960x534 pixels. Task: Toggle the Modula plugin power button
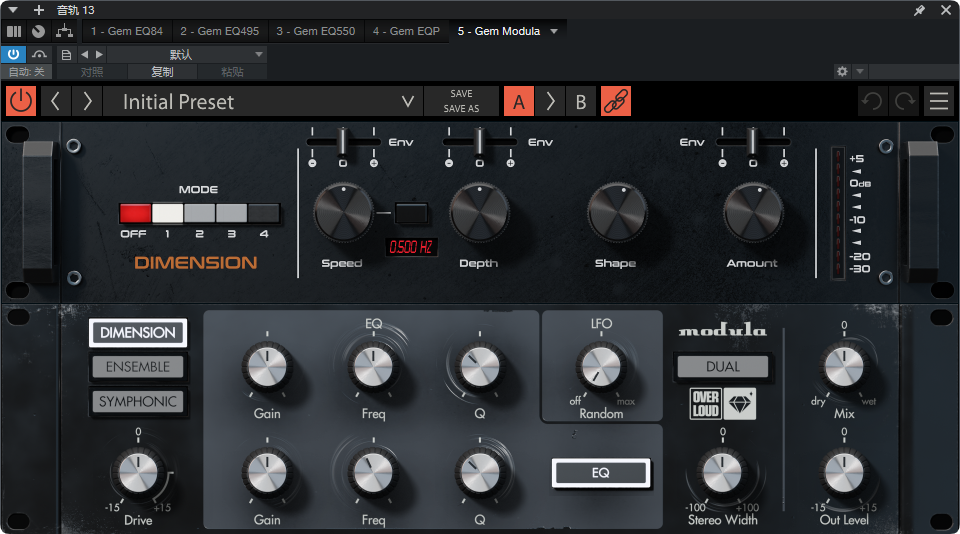click(21, 101)
